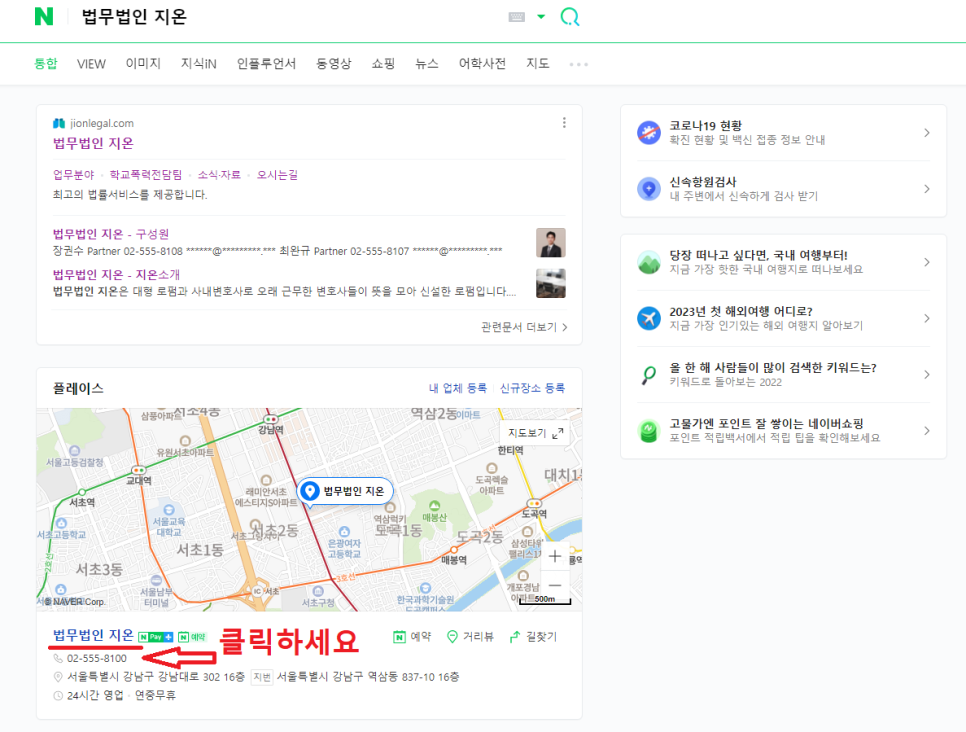
Task: Open the 법무법인 지온 - 구성원 link
Action: (111, 234)
